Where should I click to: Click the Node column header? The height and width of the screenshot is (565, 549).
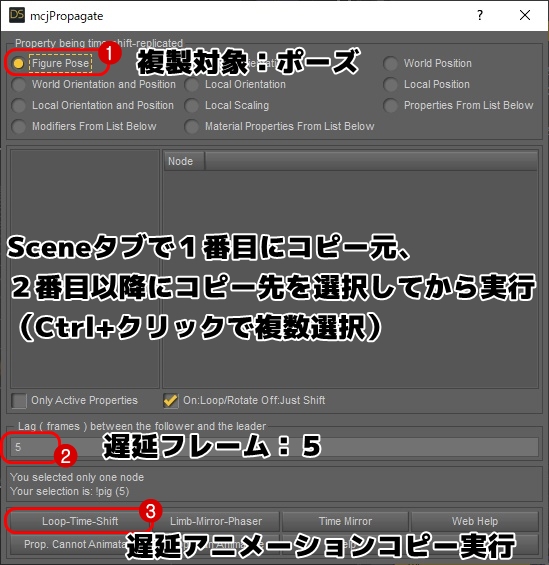pos(184,161)
